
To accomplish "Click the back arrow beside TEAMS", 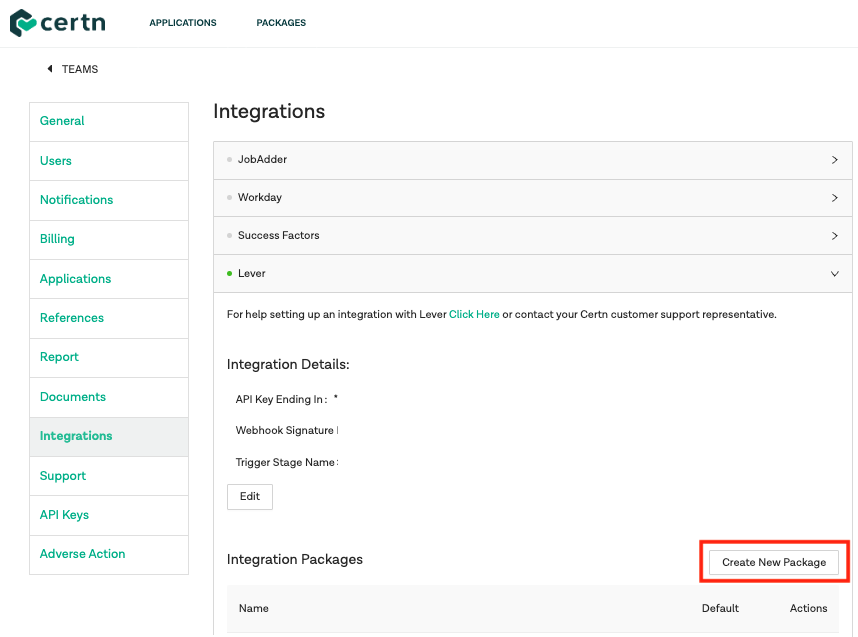I will tap(50, 69).
